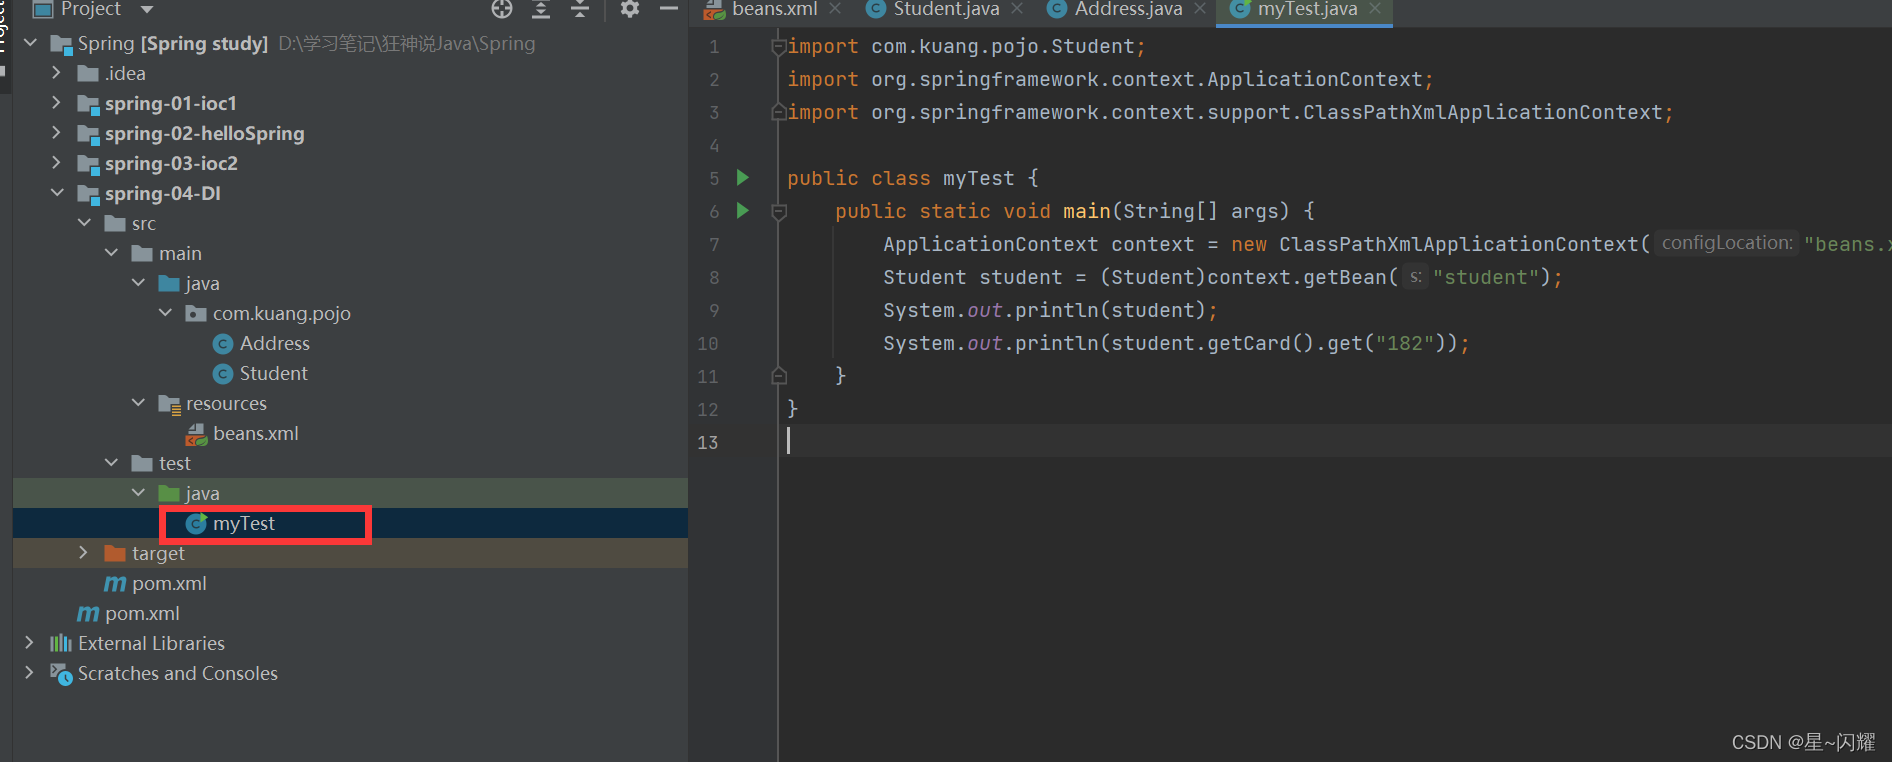Collapse the Spring root project node
This screenshot has width=1892, height=762.
coord(30,43)
